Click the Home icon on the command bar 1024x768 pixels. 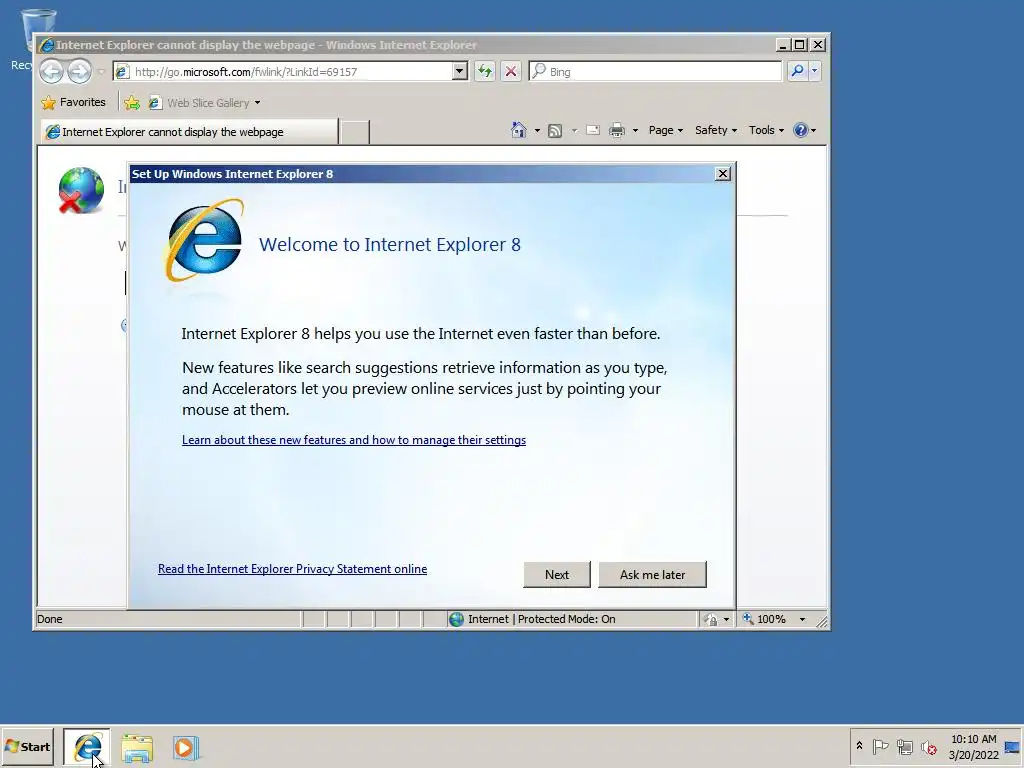[x=519, y=130]
